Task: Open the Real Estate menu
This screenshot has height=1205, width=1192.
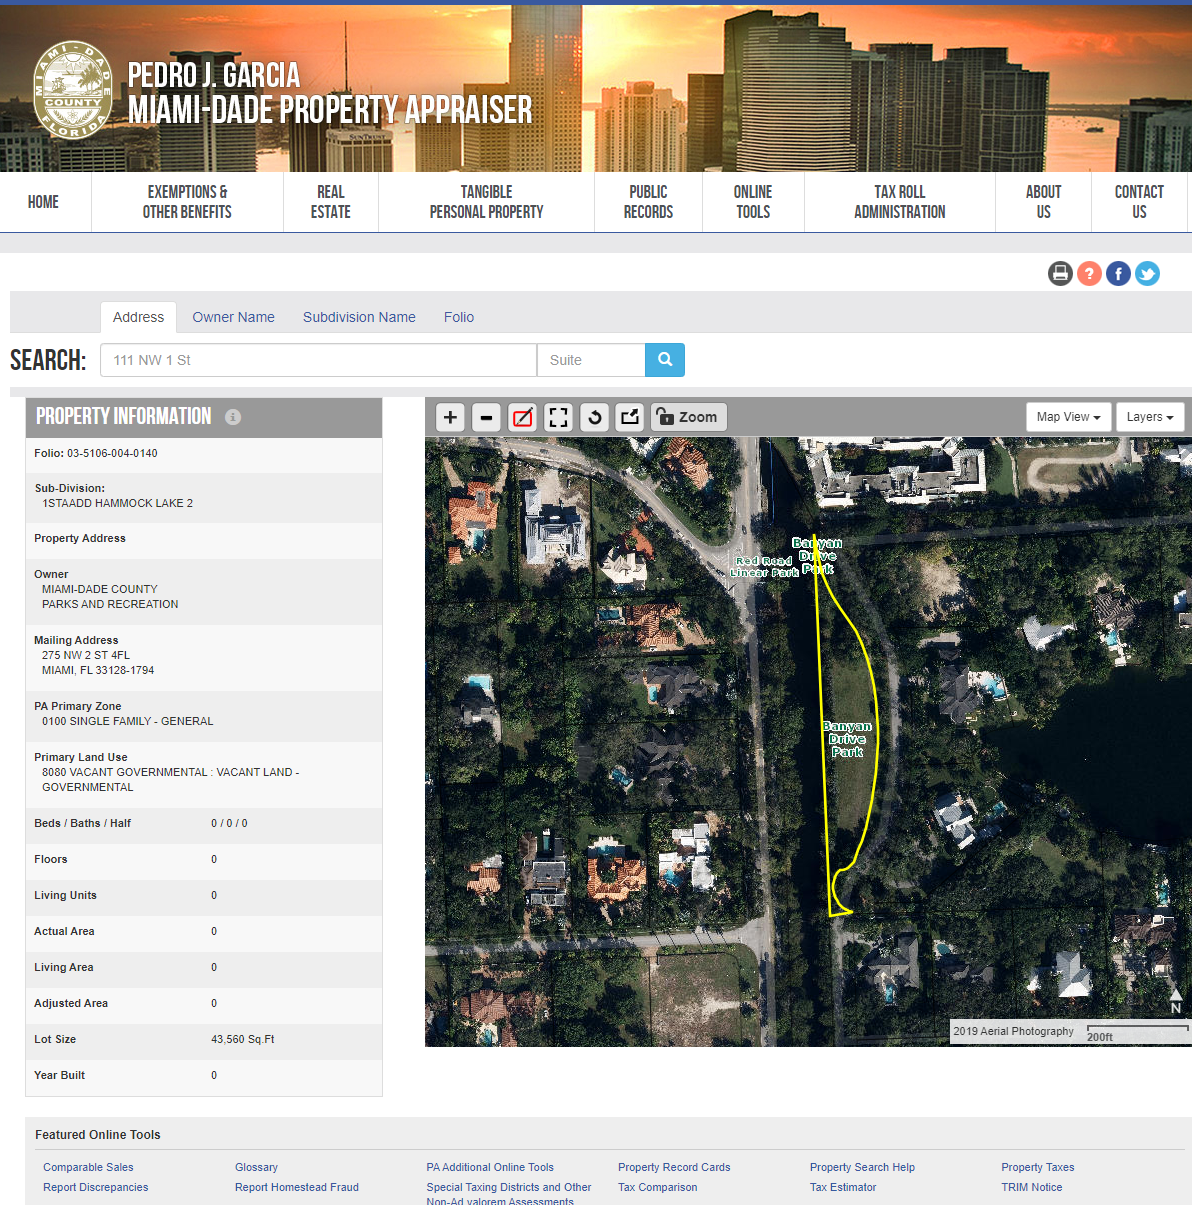Action: pyautogui.click(x=330, y=202)
